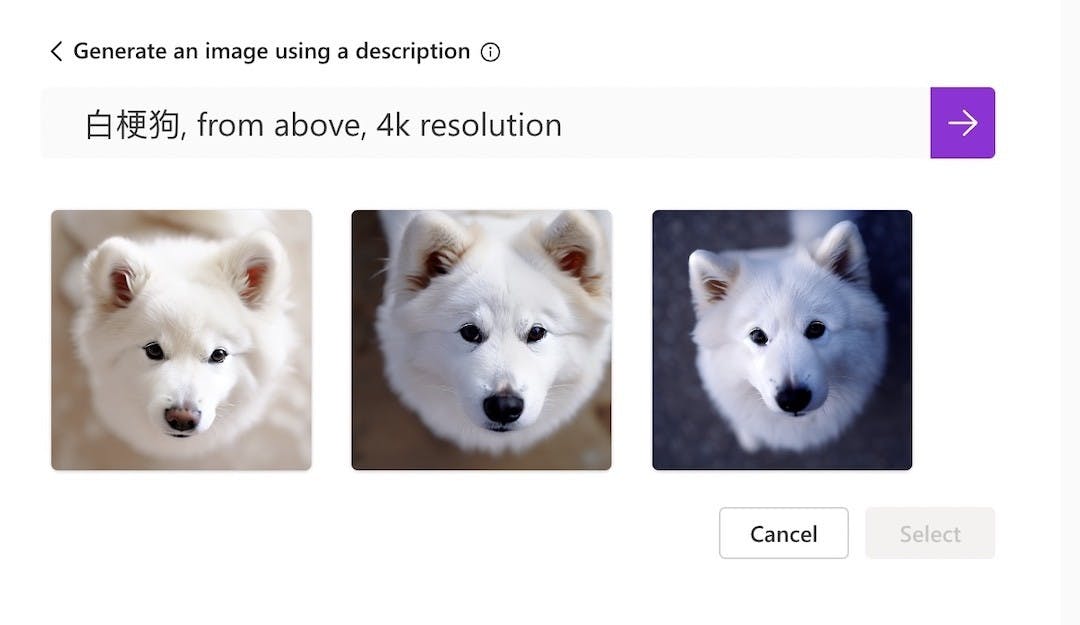
Task: Click "4k" in the description text
Action: [x=393, y=125]
